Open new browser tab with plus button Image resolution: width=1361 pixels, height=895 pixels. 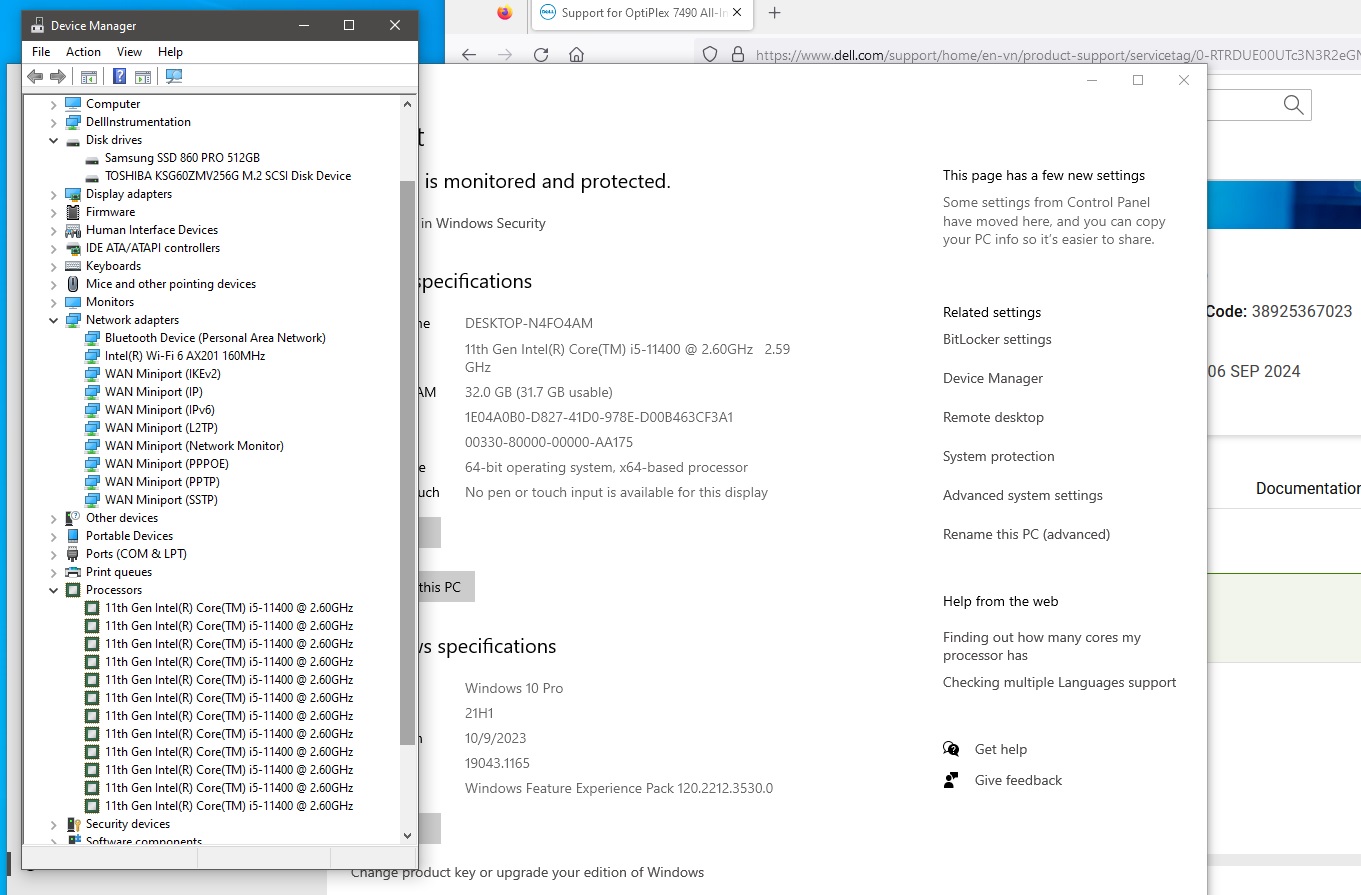(774, 13)
